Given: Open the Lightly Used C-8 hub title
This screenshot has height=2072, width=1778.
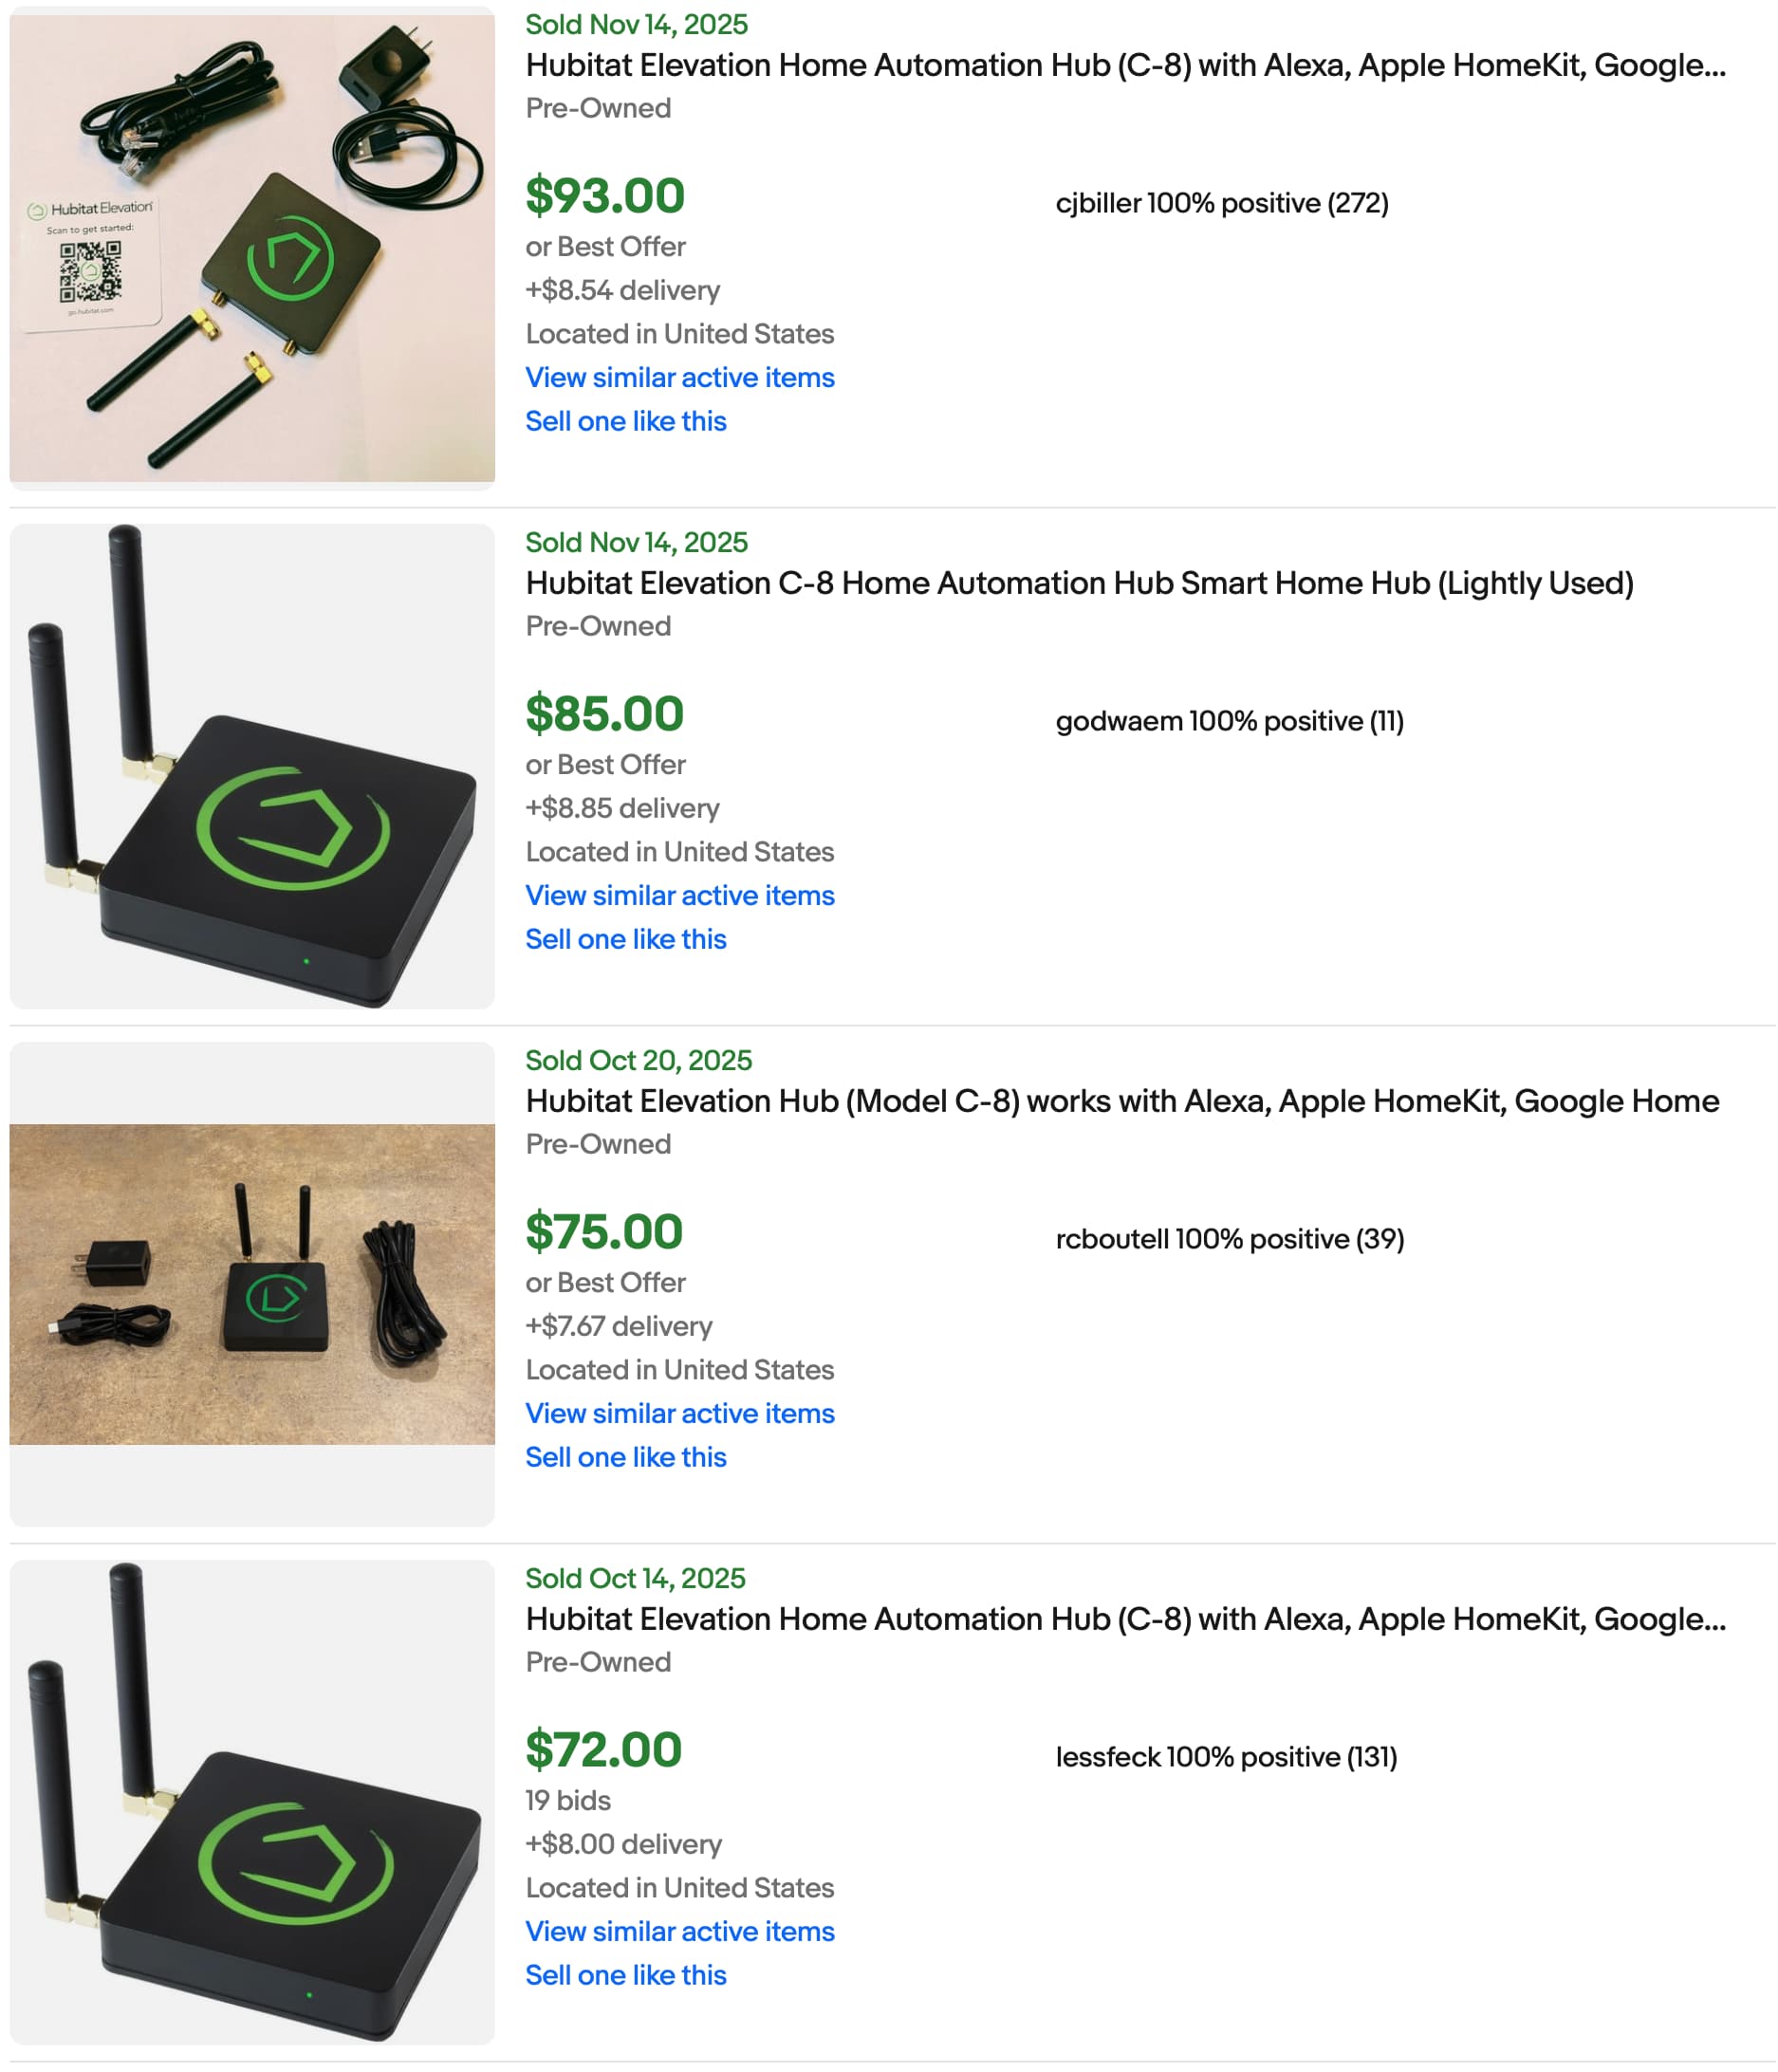Looking at the screenshot, I should [1080, 583].
